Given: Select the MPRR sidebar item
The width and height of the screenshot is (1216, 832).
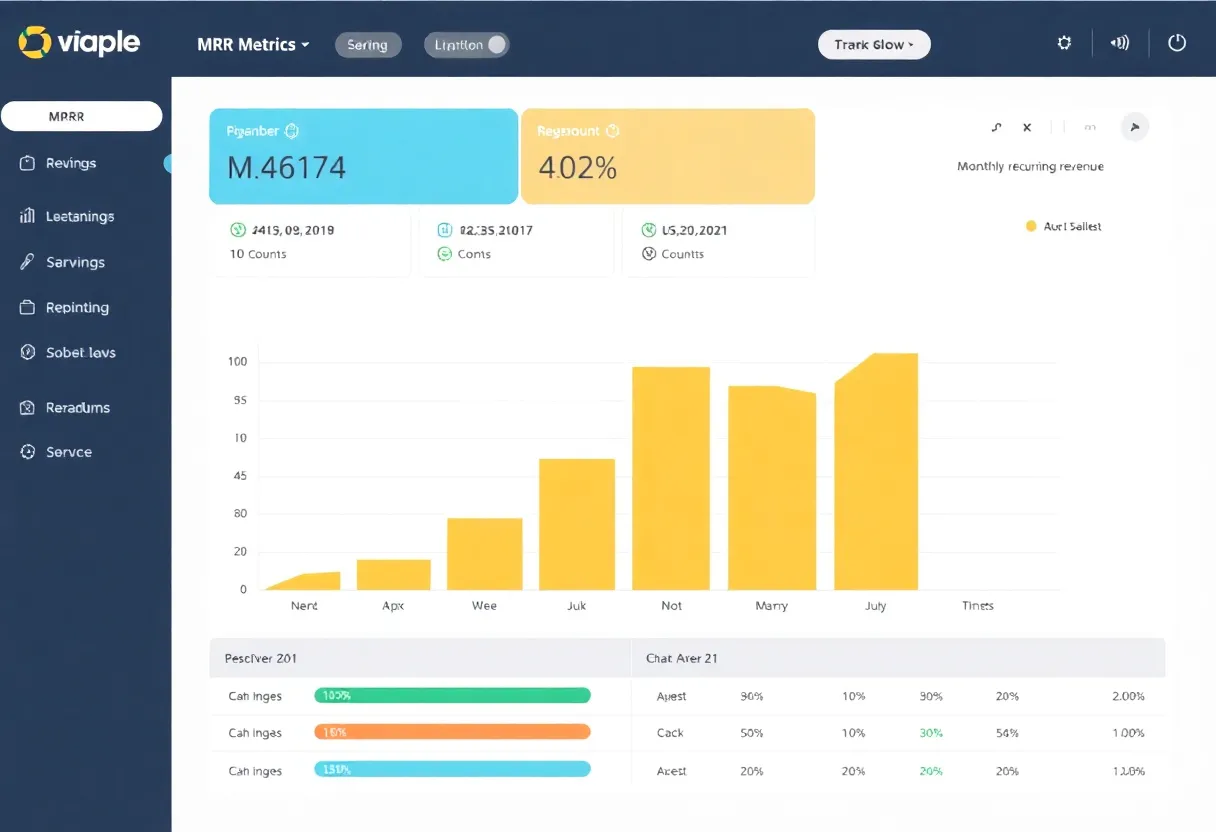Looking at the screenshot, I should (x=82, y=116).
